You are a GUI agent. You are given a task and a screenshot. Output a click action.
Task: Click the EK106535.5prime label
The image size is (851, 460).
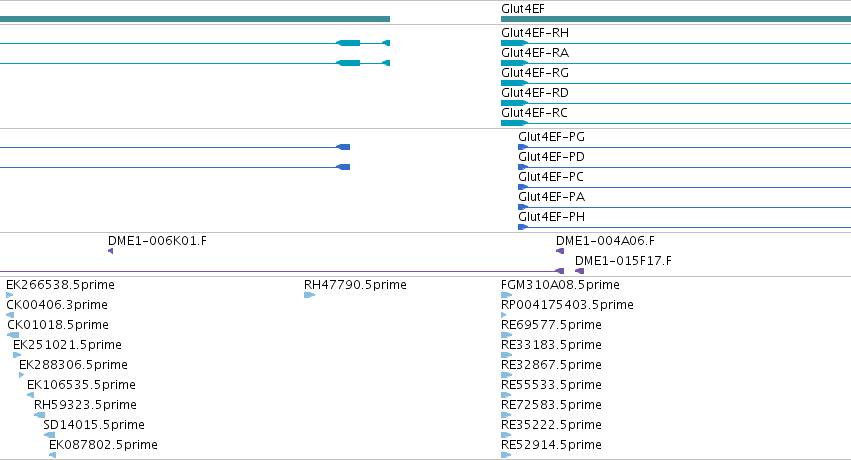(x=81, y=385)
